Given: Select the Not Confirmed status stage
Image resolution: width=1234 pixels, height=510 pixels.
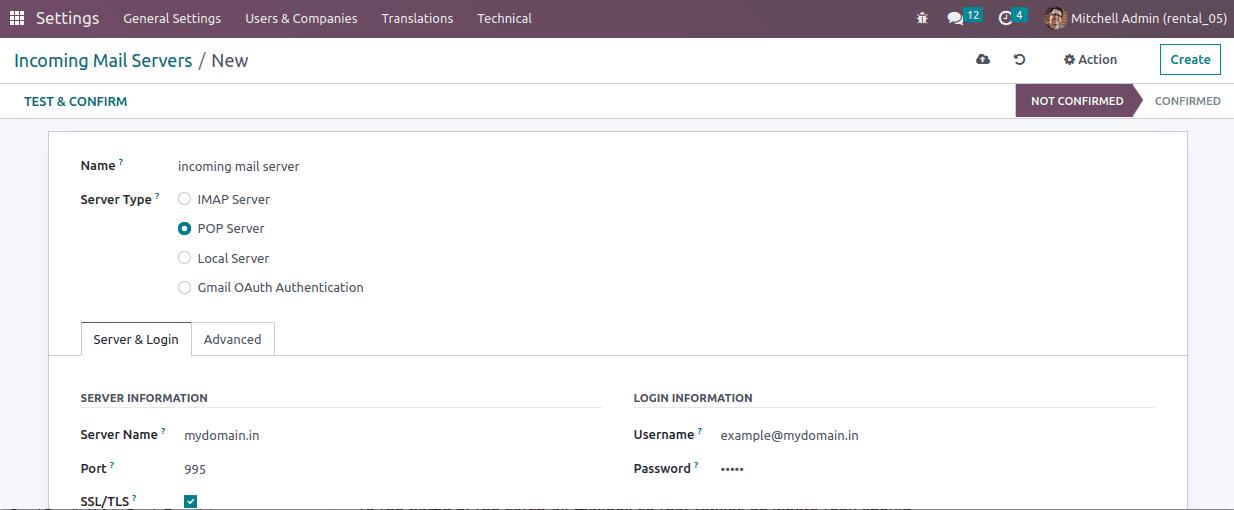Looking at the screenshot, I should click(1077, 101).
